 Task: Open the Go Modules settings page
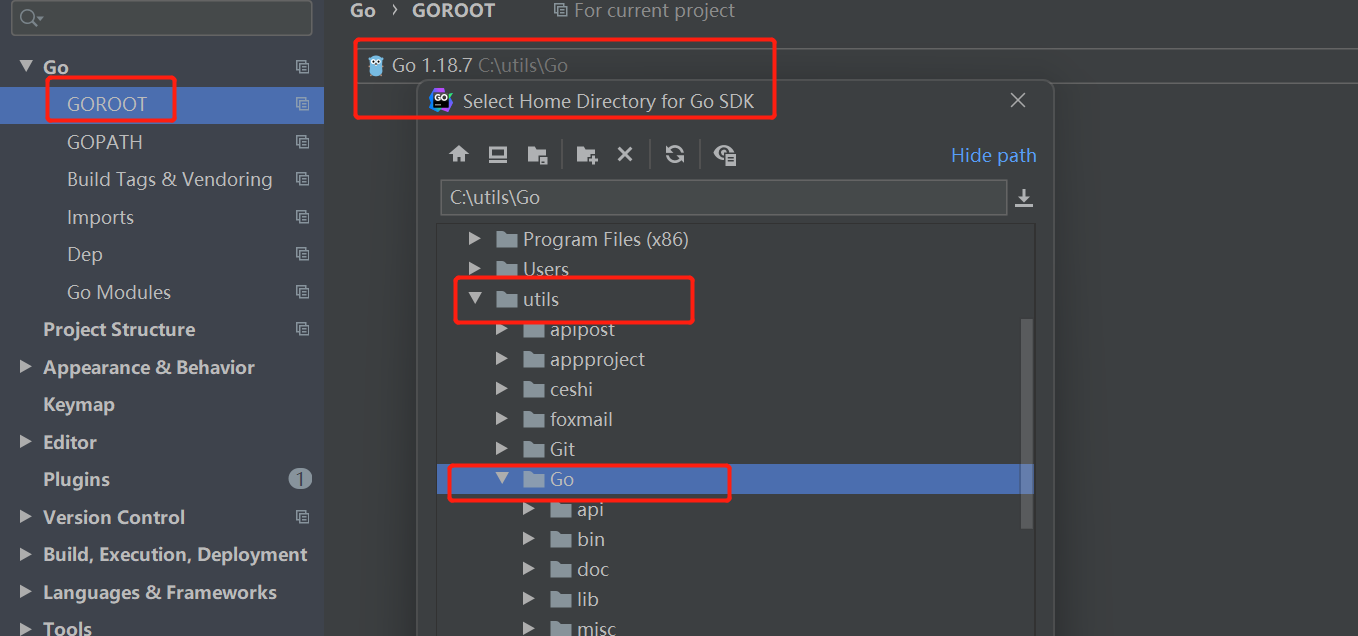119,292
